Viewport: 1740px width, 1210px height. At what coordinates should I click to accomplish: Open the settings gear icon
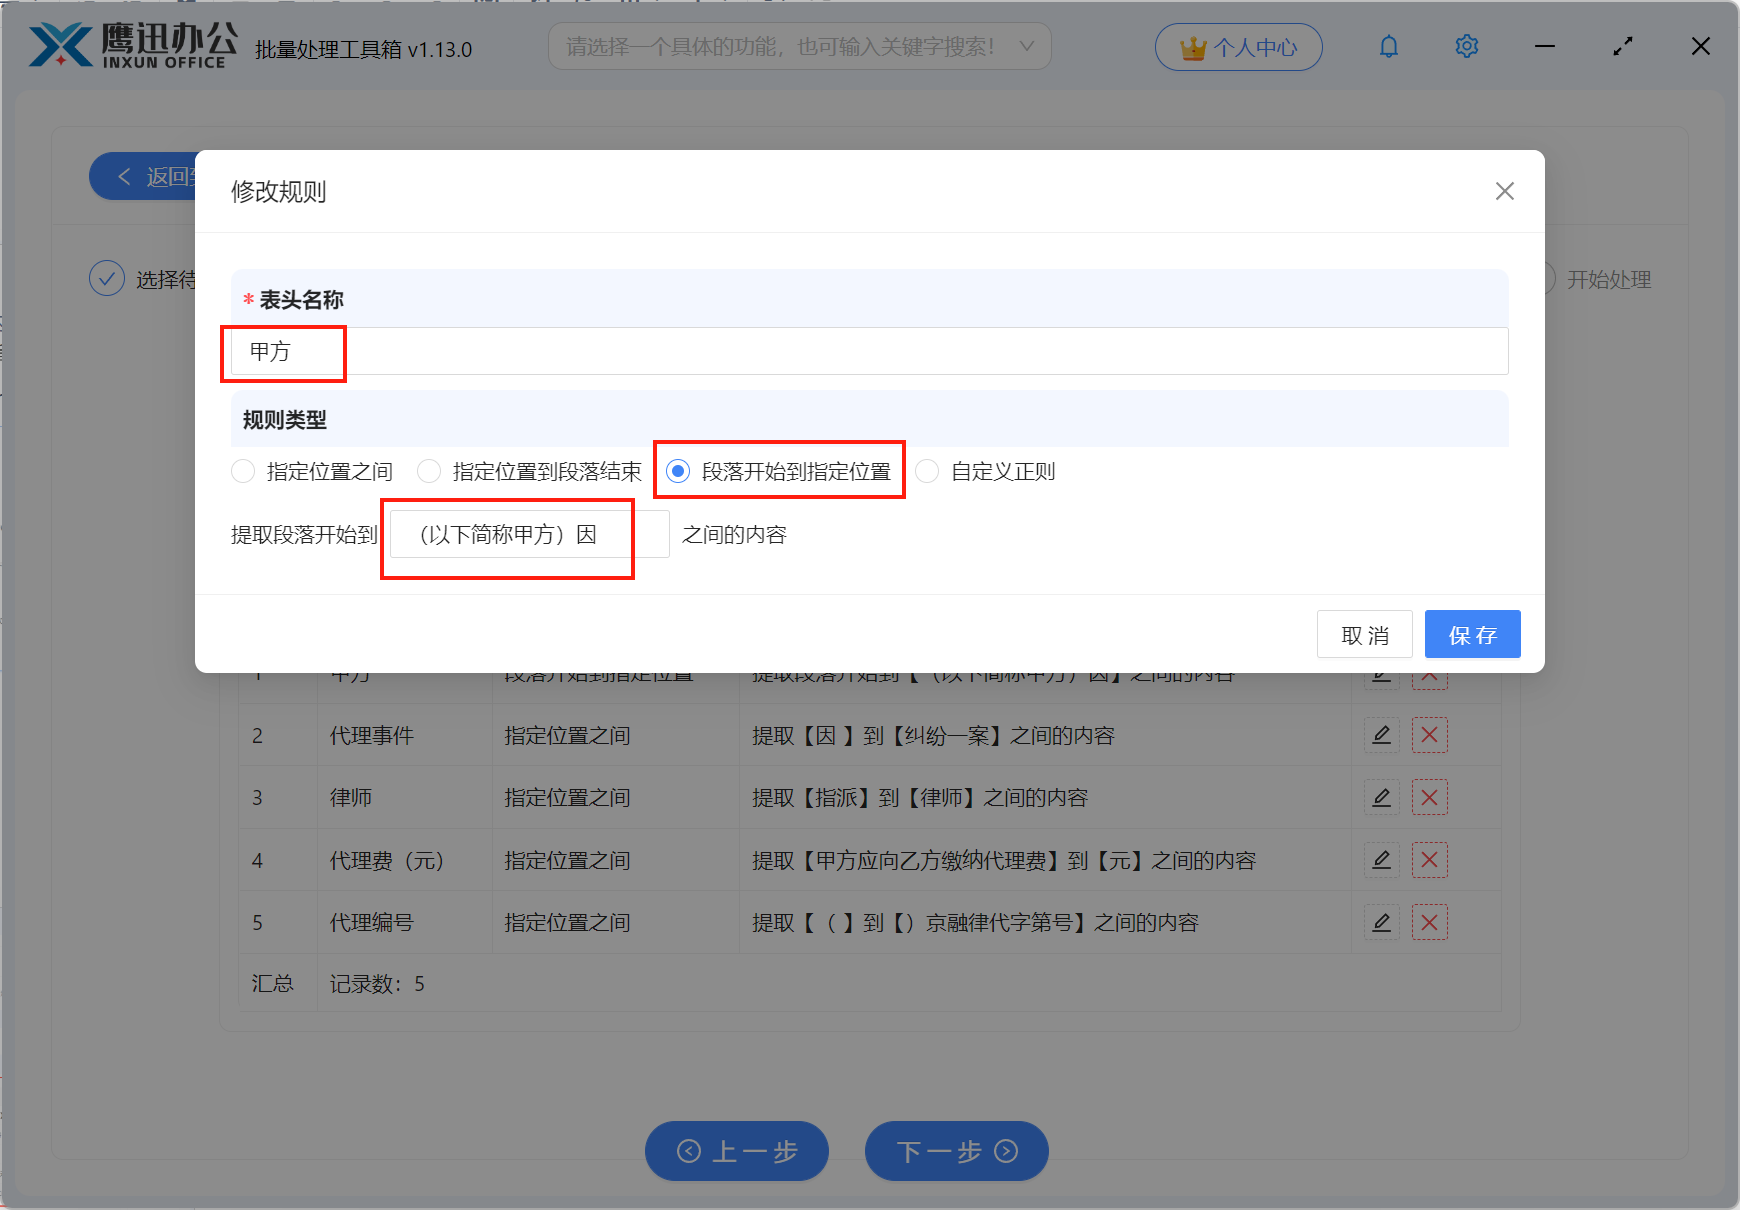[1466, 46]
